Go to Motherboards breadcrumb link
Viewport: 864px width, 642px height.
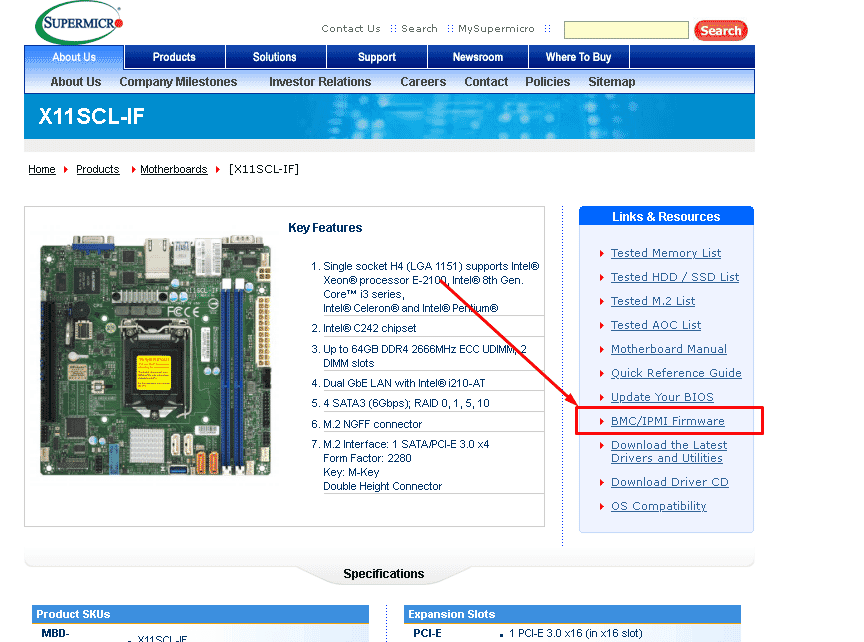[174, 169]
